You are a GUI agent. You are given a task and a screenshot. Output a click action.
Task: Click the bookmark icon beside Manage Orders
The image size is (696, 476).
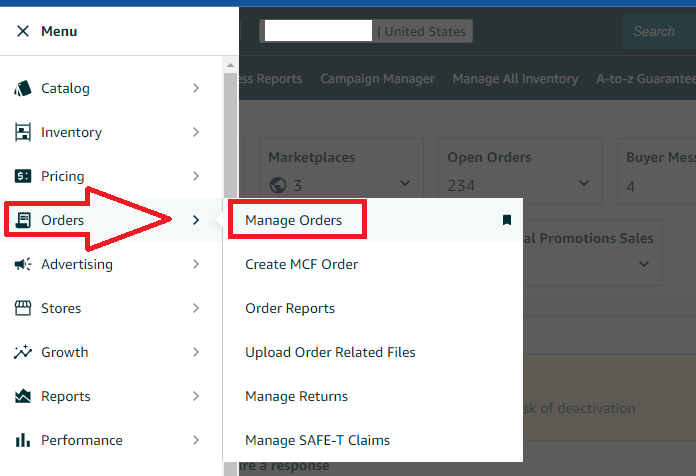click(x=507, y=220)
